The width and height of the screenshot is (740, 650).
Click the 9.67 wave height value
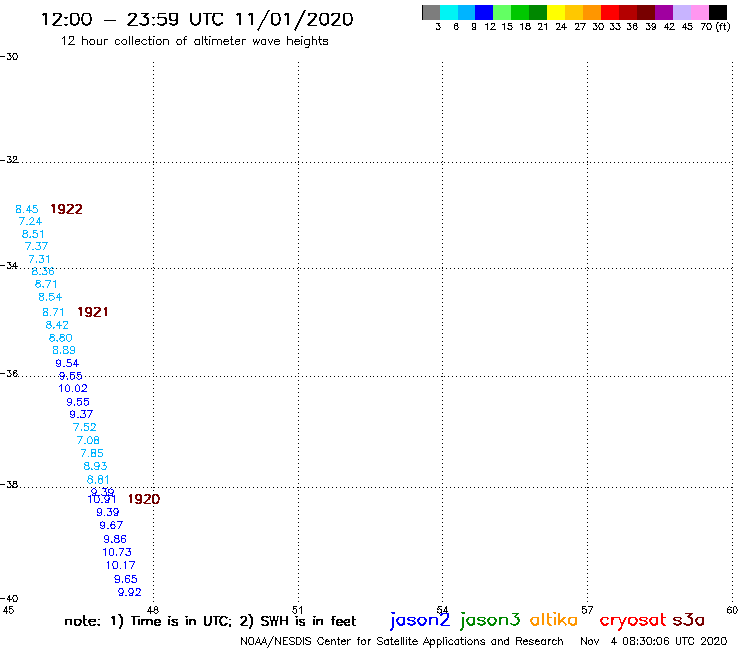[111, 525]
